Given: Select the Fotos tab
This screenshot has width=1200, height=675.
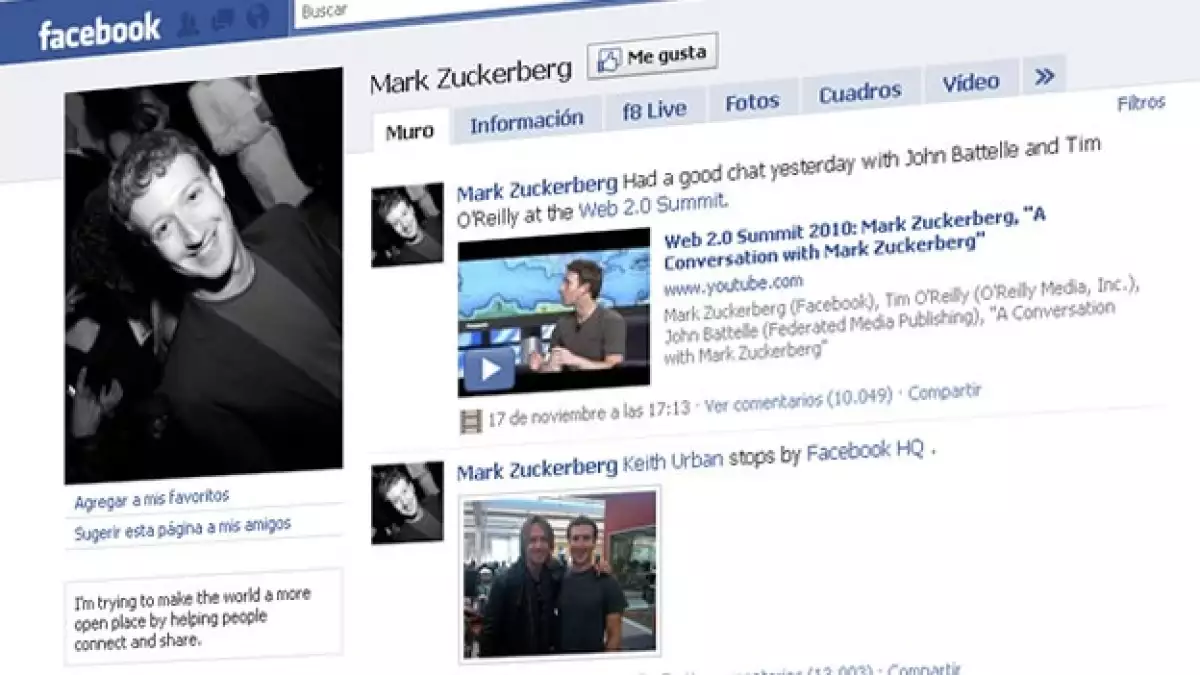Looking at the screenshot, I should click(752, 103).
